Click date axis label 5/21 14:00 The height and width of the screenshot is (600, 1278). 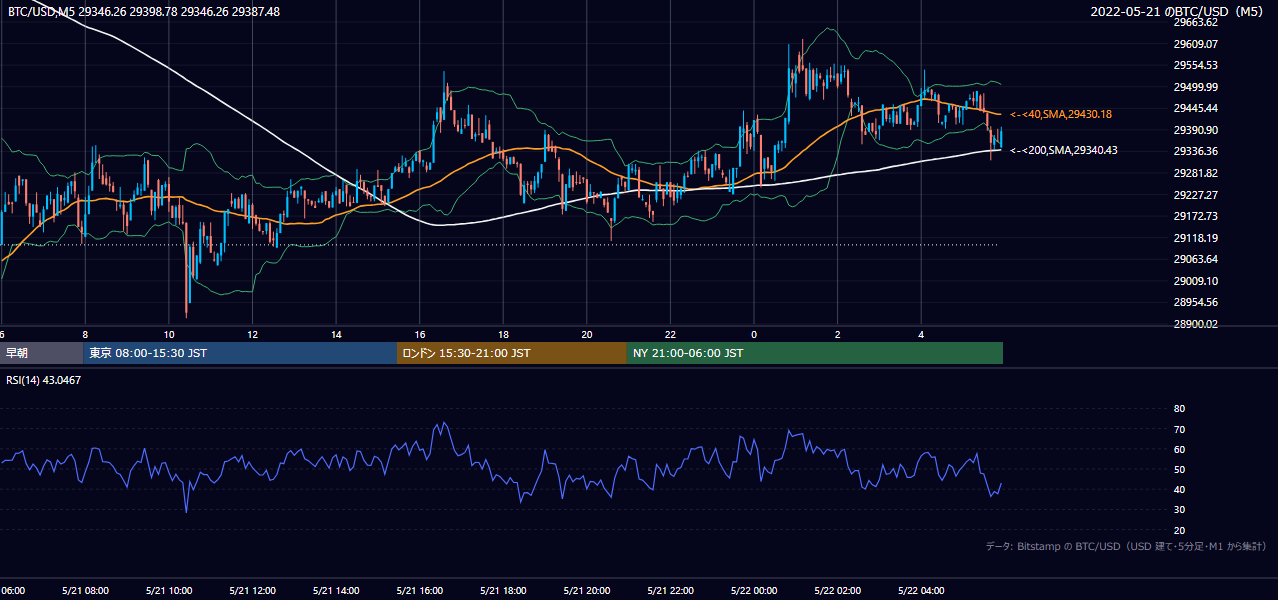(x=336, y=590)
